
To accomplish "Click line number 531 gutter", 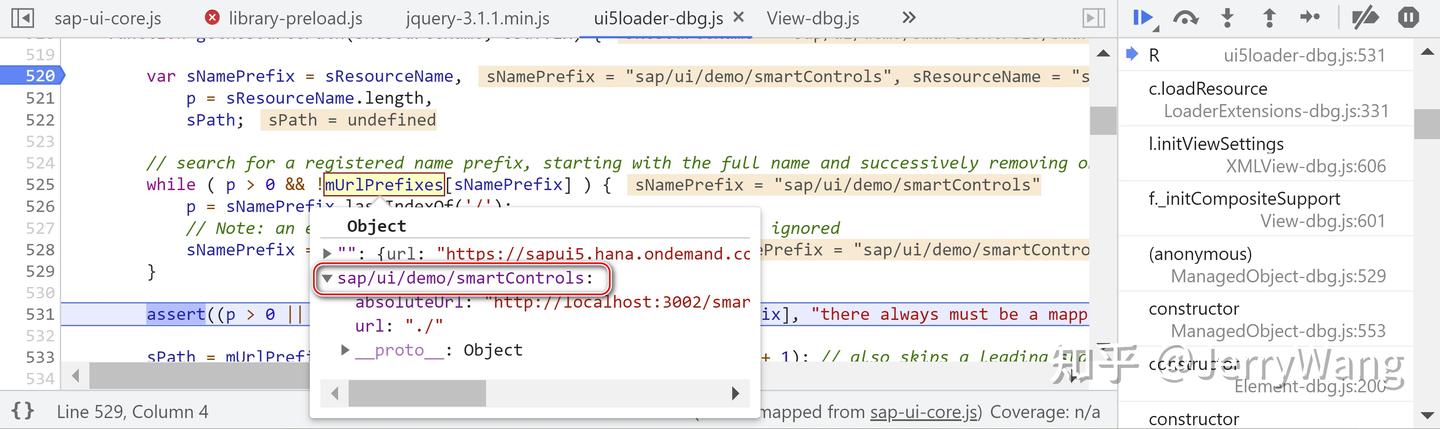I will point(38,314).
